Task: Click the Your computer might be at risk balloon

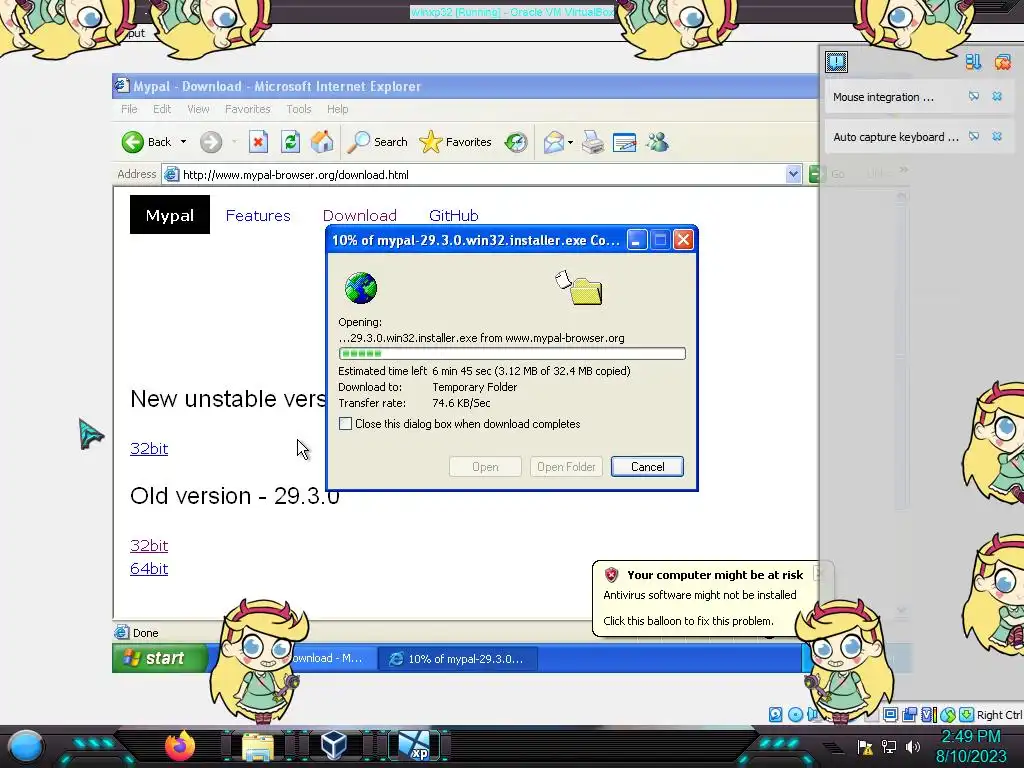Action: tap(705, 598)
